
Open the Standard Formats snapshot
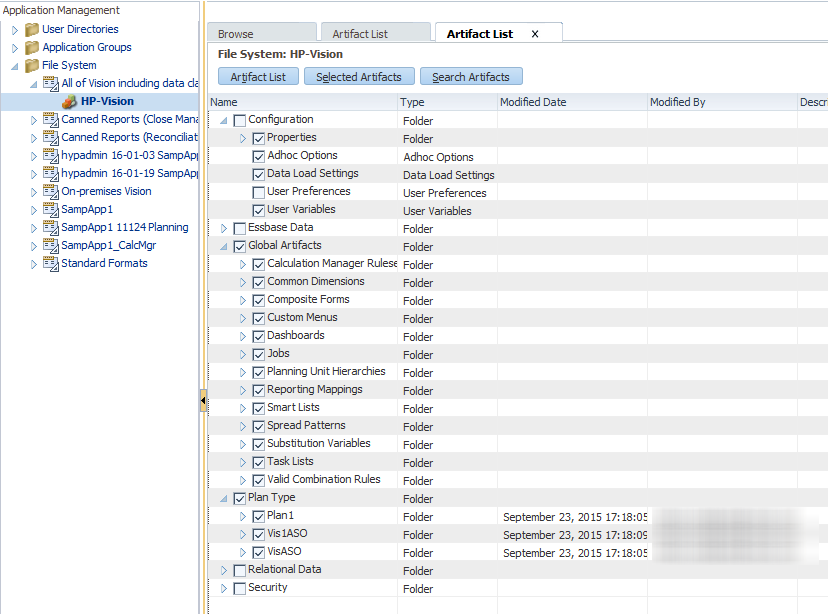104,263
